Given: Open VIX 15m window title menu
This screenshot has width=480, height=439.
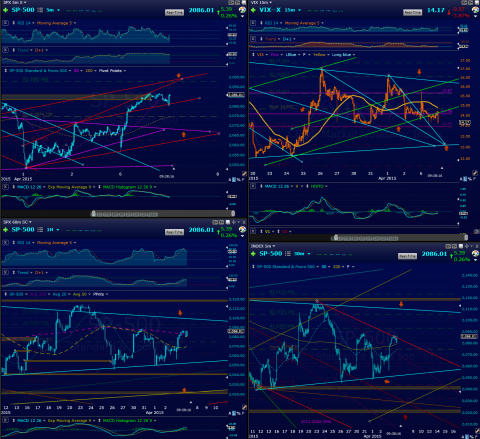Looking at the screenshot, I should (262, 2).
